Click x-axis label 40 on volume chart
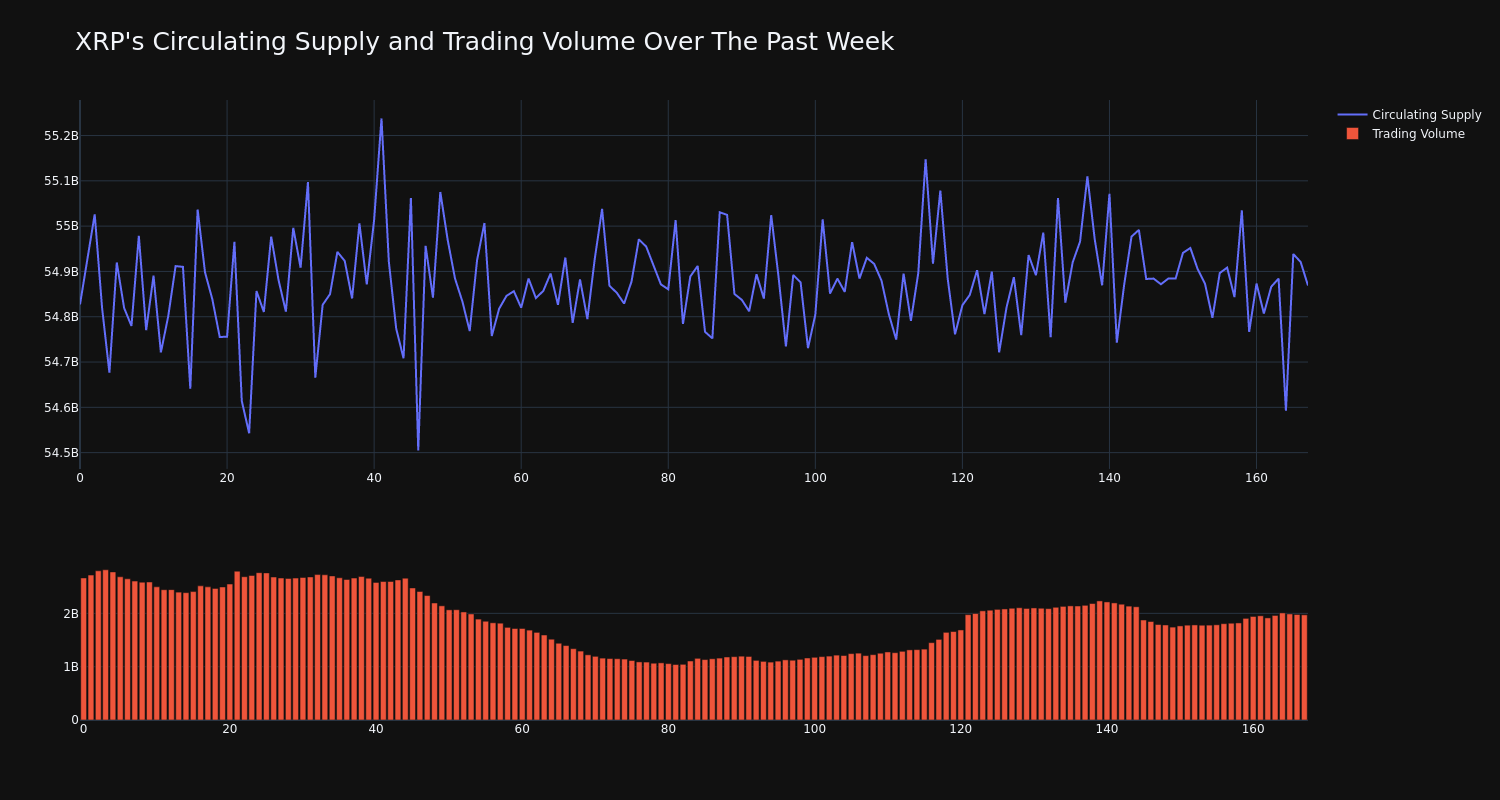The width and height of the screenshot is (1500, 800). [x=376, y=729]
